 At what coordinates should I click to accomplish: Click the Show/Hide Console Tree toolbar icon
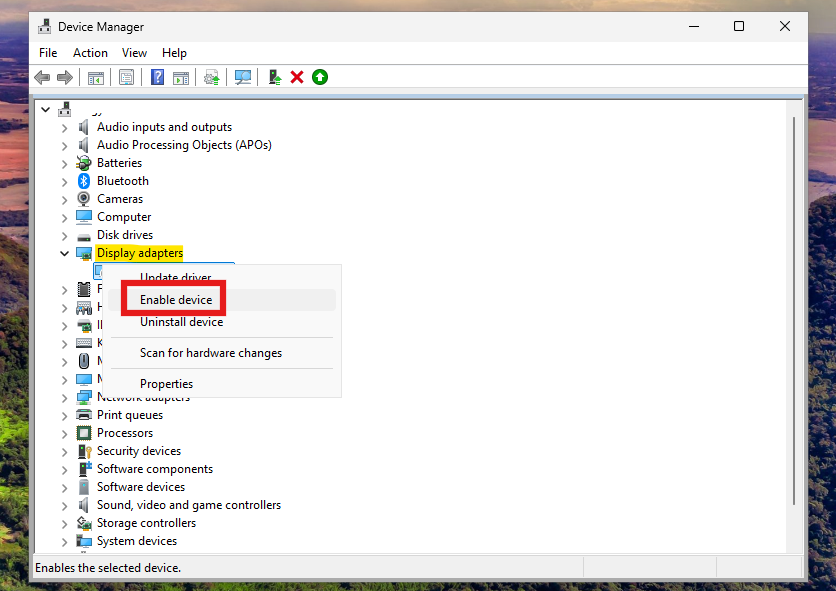coord(96,77)
